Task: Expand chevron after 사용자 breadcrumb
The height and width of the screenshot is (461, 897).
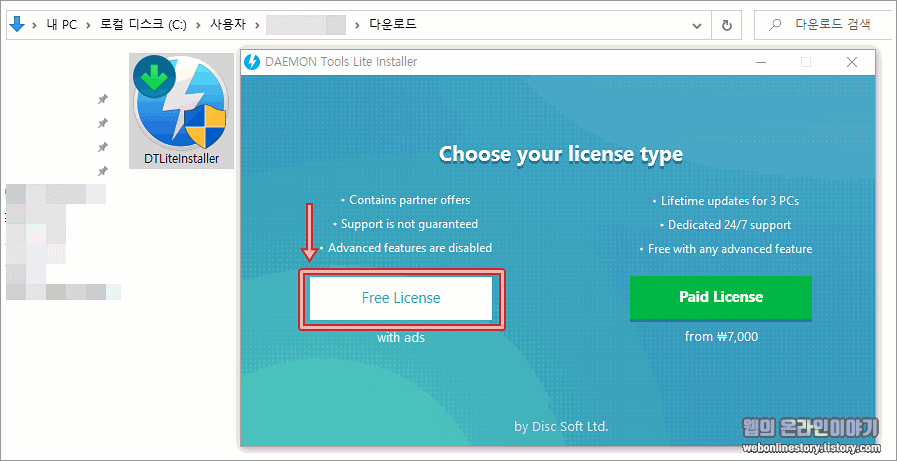Action: tap(257, 25)
